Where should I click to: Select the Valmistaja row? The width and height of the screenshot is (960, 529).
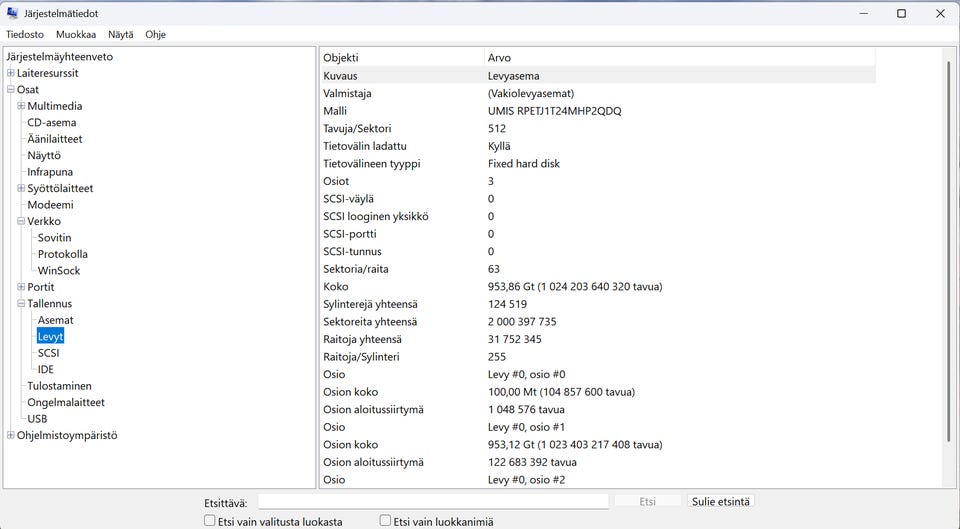[x=598, y=94]
